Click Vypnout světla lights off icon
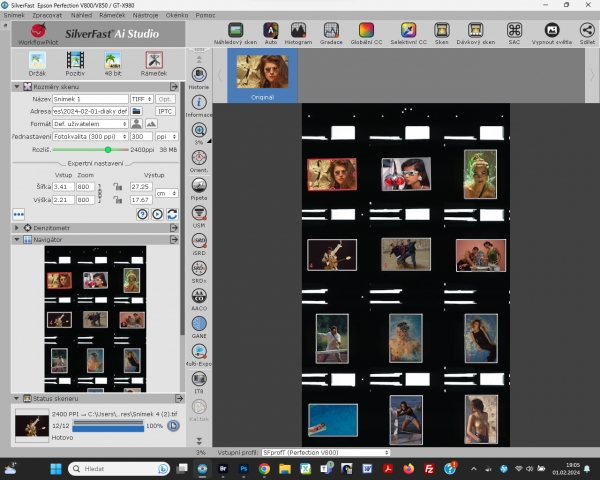 click(x=552, y=34)
